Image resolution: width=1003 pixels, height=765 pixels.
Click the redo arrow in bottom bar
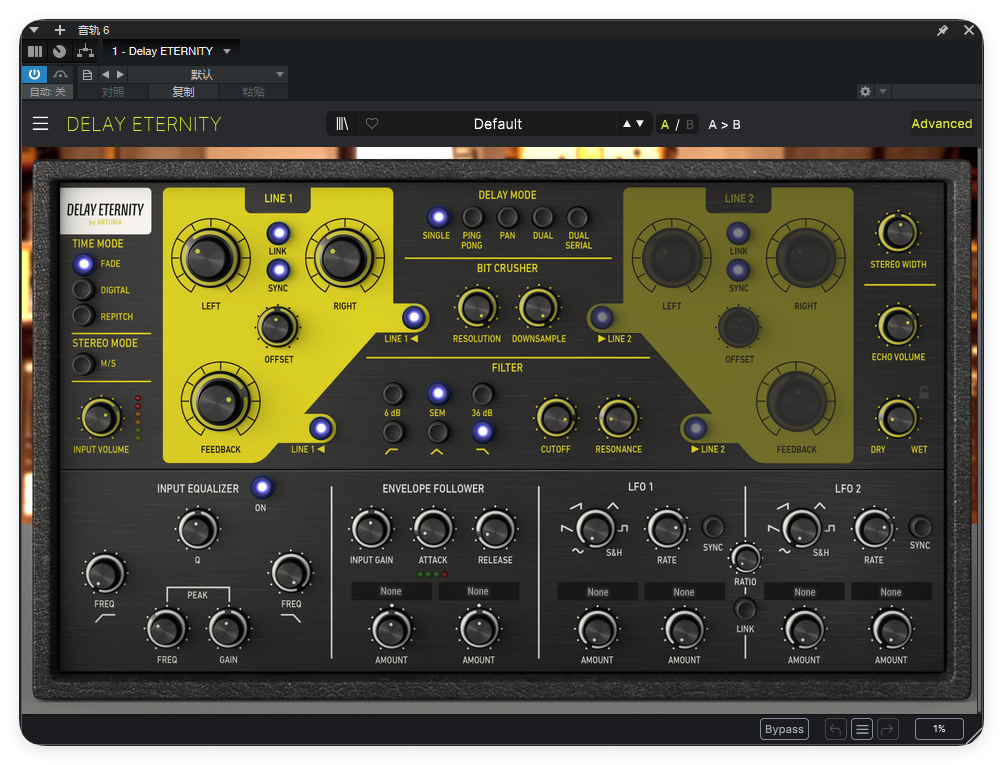pos(888,729)
